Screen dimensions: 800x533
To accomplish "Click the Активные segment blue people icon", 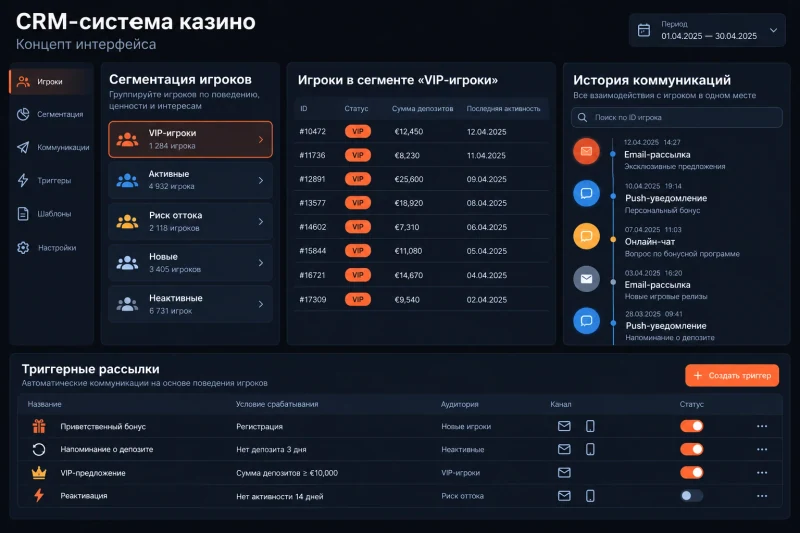I will [127, 180].
